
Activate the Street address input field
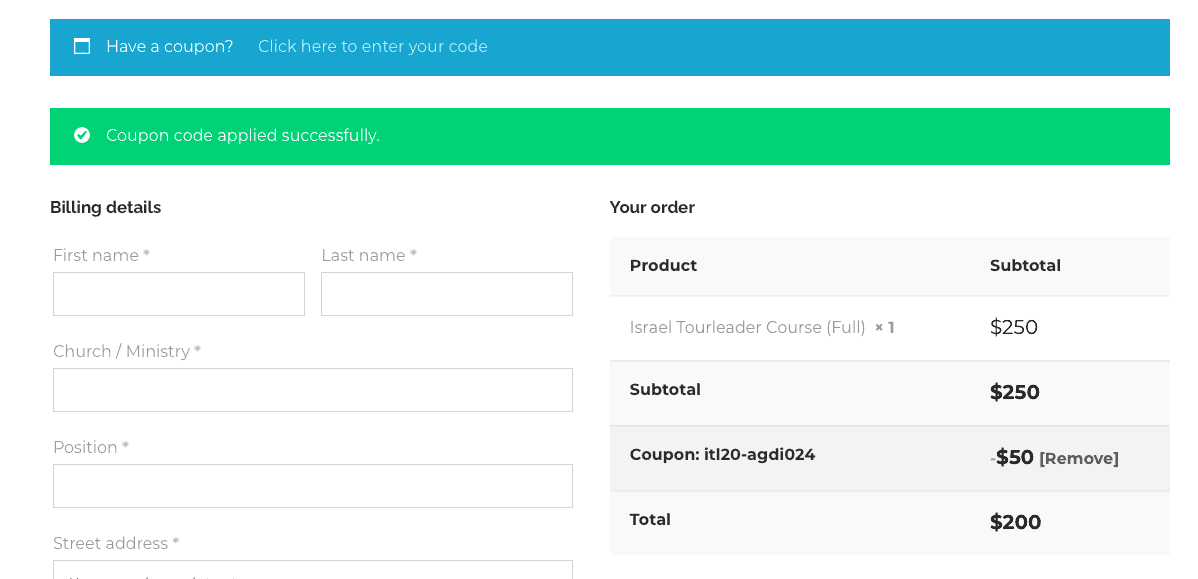[312, 570]
